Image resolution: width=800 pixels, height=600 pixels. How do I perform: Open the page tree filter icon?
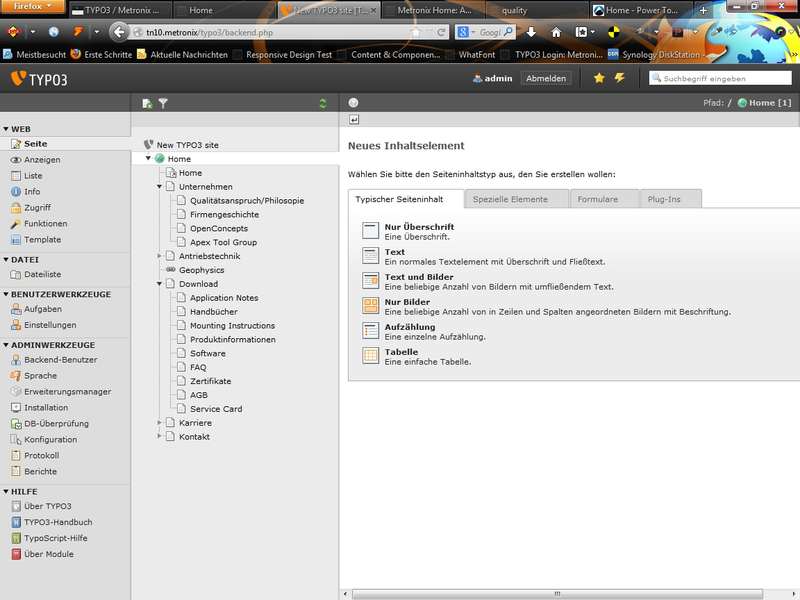pos(163,103)
